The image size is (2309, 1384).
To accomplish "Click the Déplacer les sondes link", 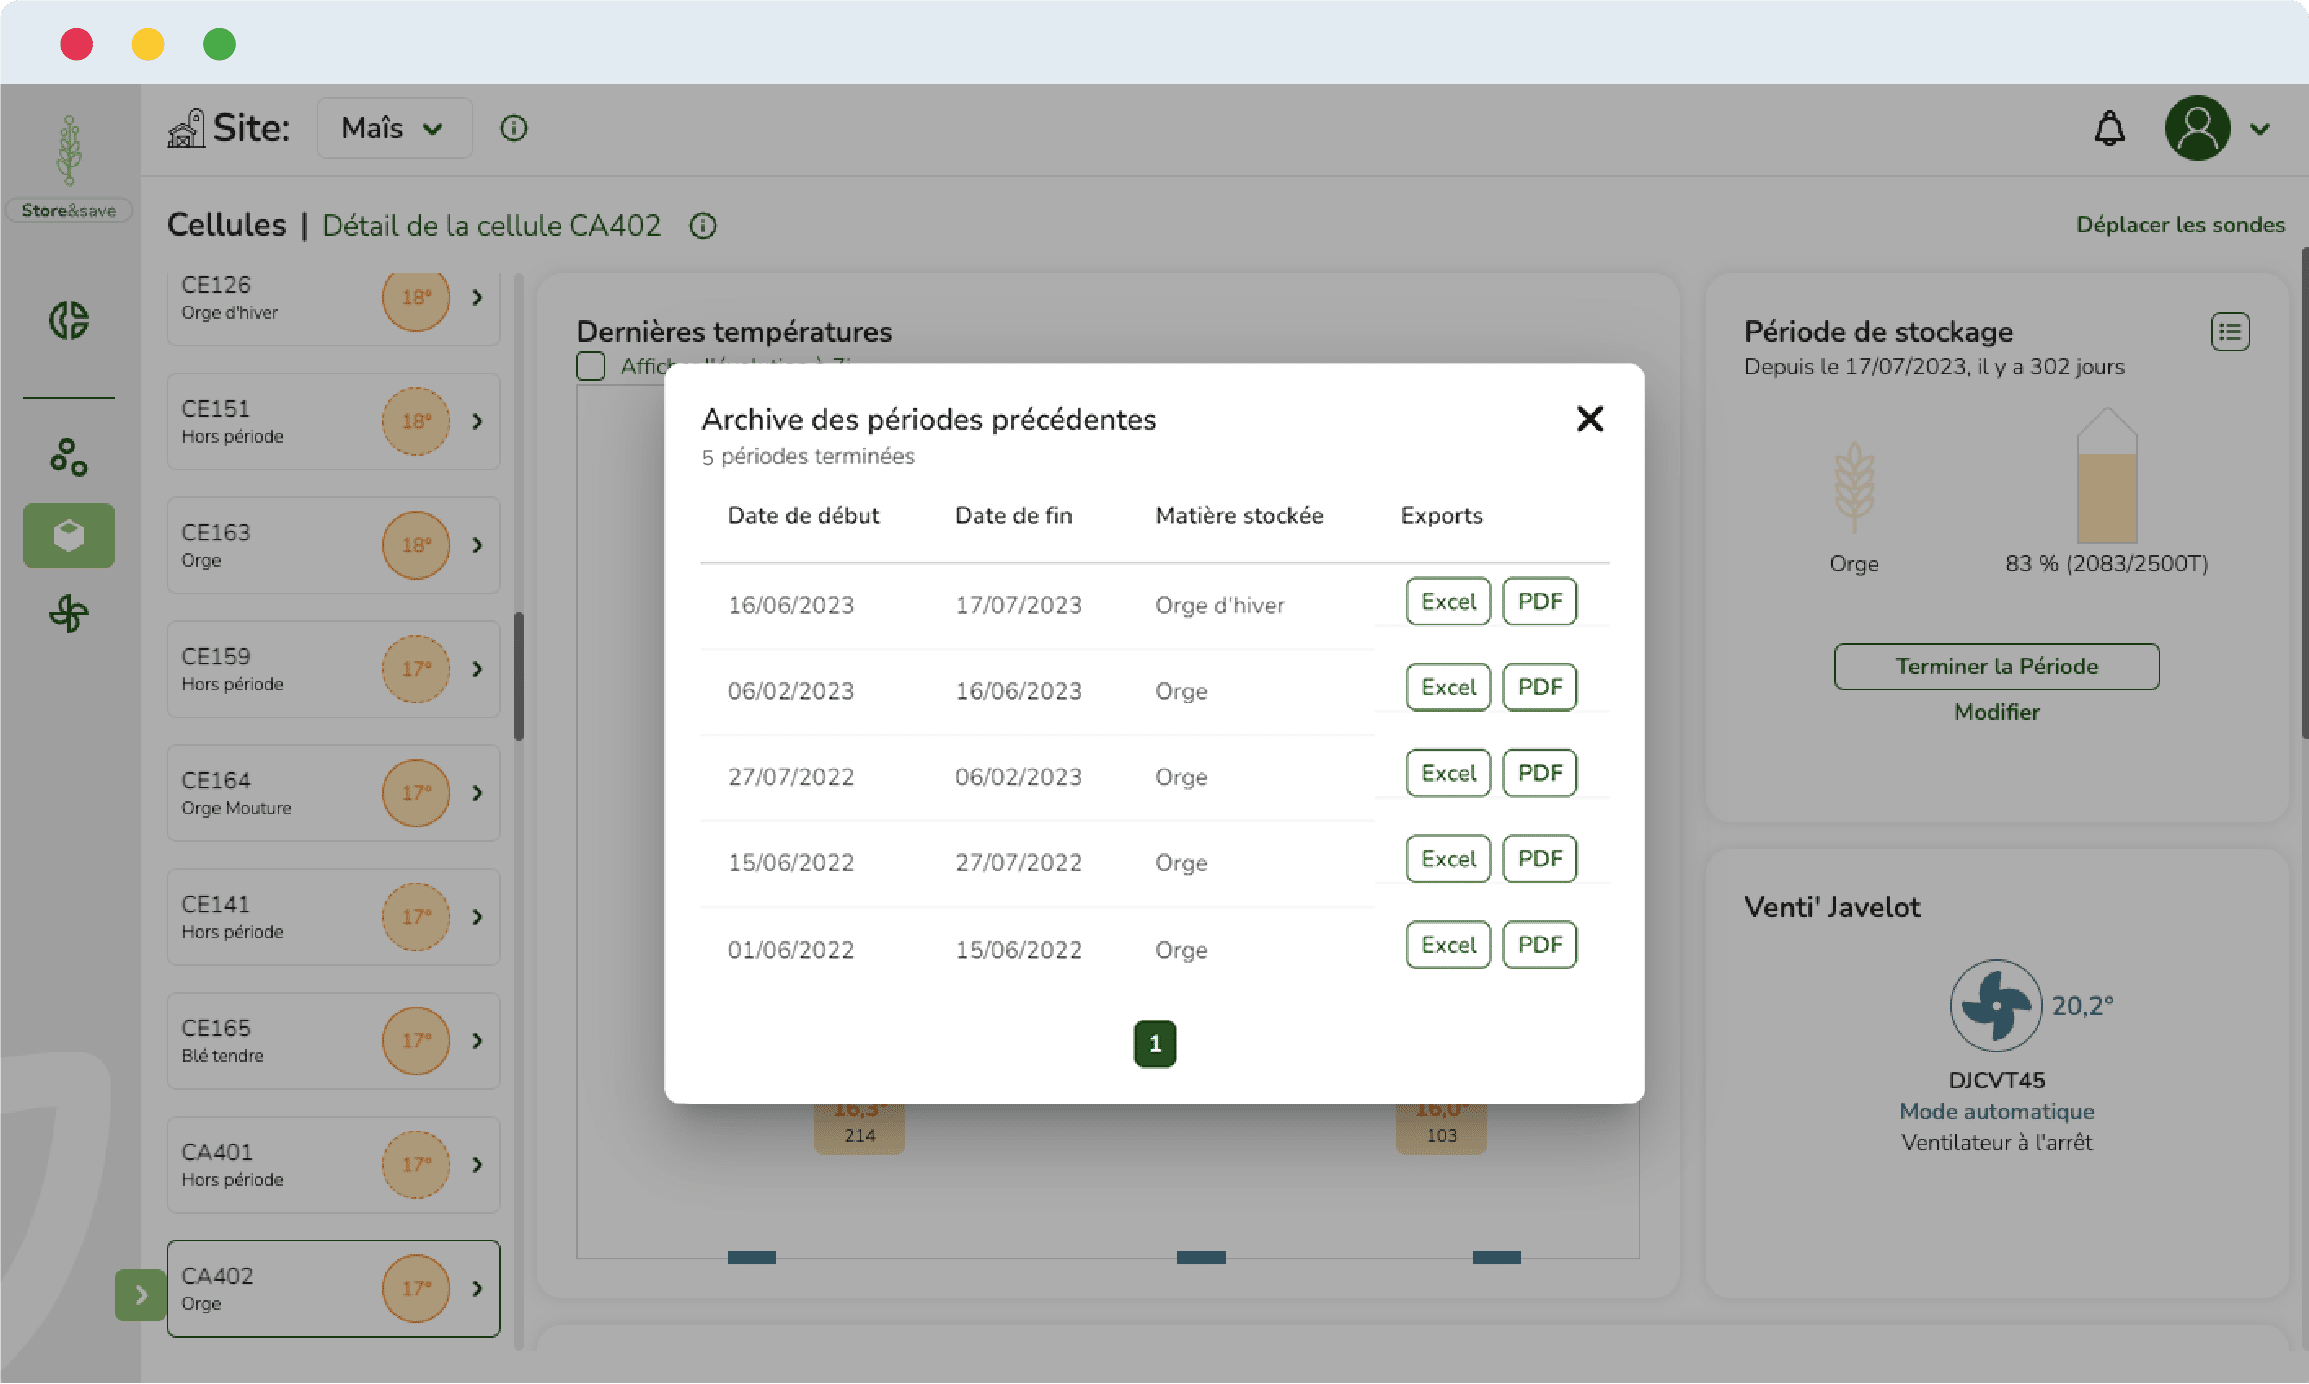I will (x=2180, y=225).
